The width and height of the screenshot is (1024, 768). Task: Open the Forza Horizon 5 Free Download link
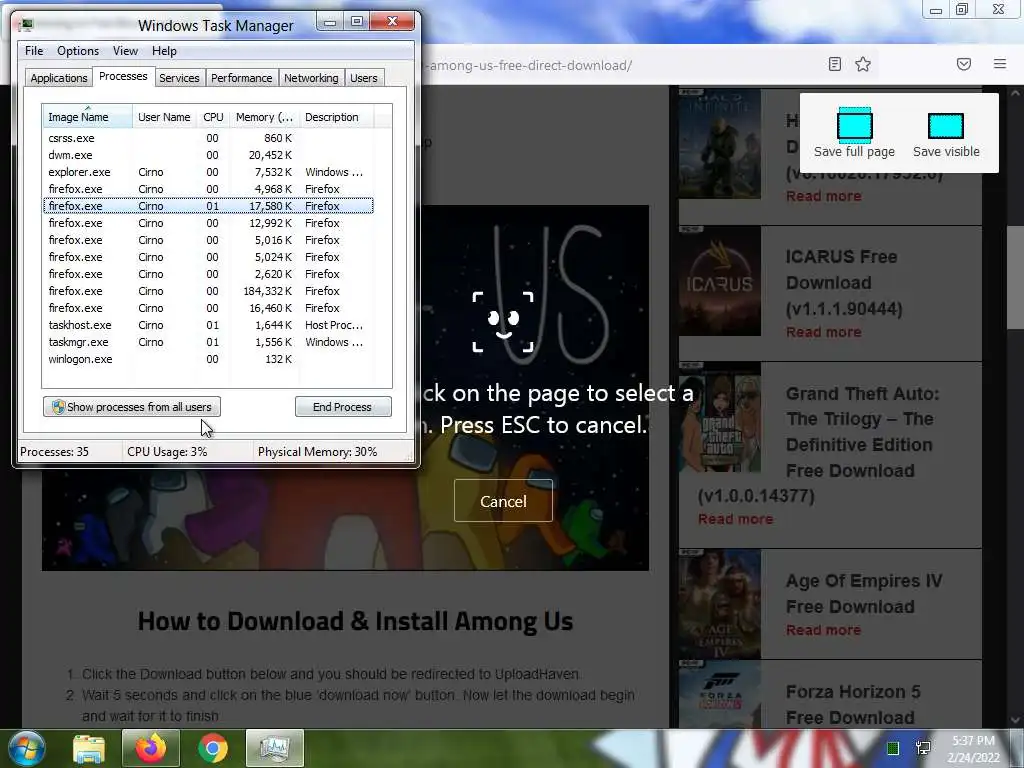[853, 704]
